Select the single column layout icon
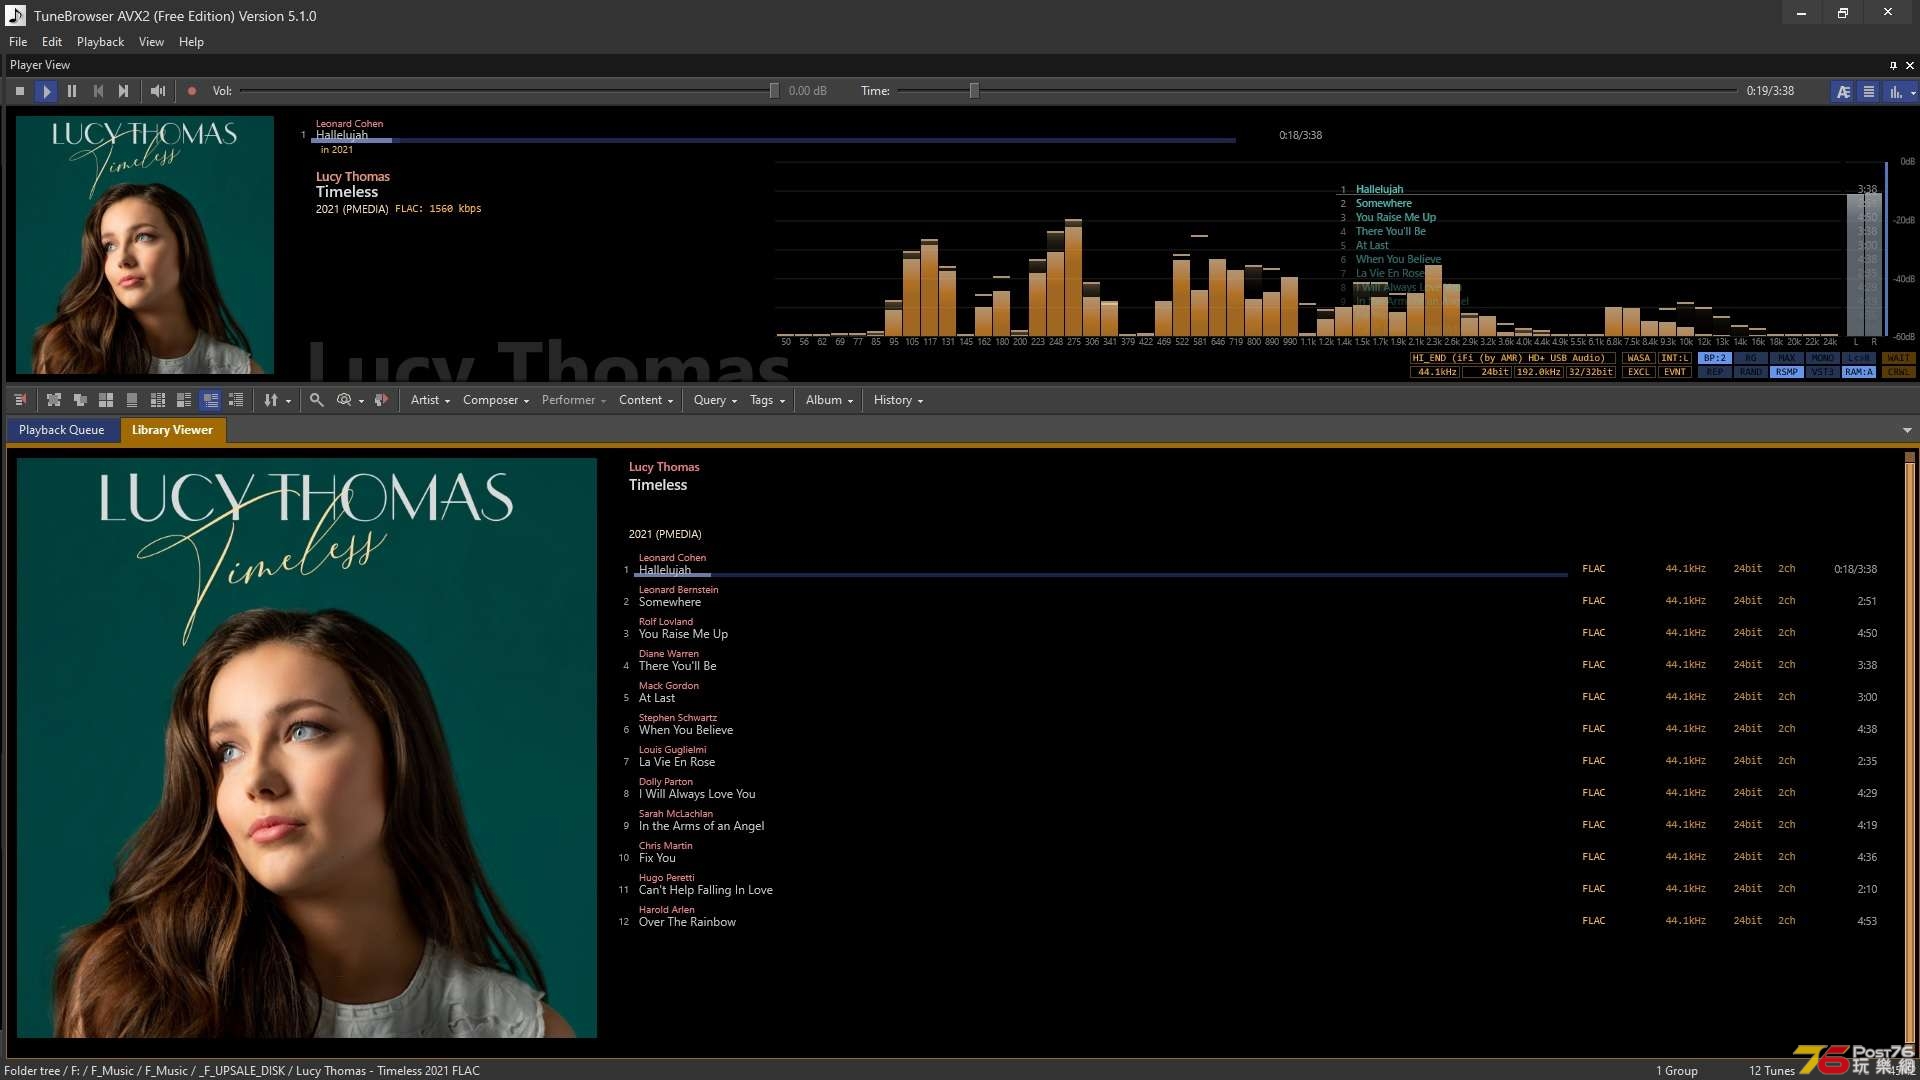Viewport: 1920px width, 1080px height. tap(132, 400)
